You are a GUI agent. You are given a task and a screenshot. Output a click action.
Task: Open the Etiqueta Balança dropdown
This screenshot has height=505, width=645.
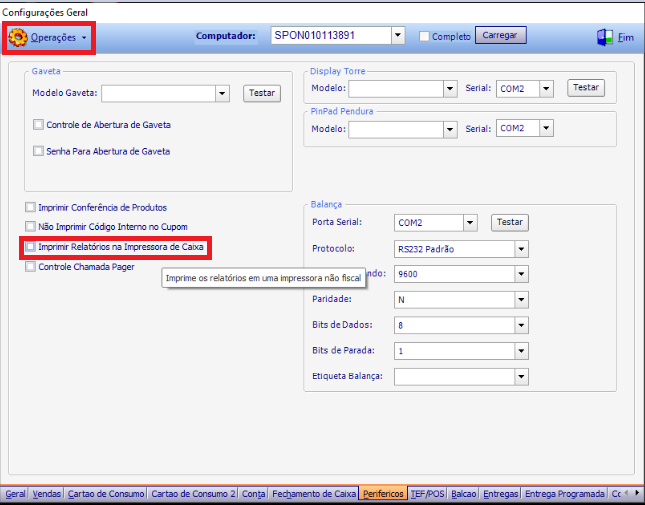(x=521, y=377)
